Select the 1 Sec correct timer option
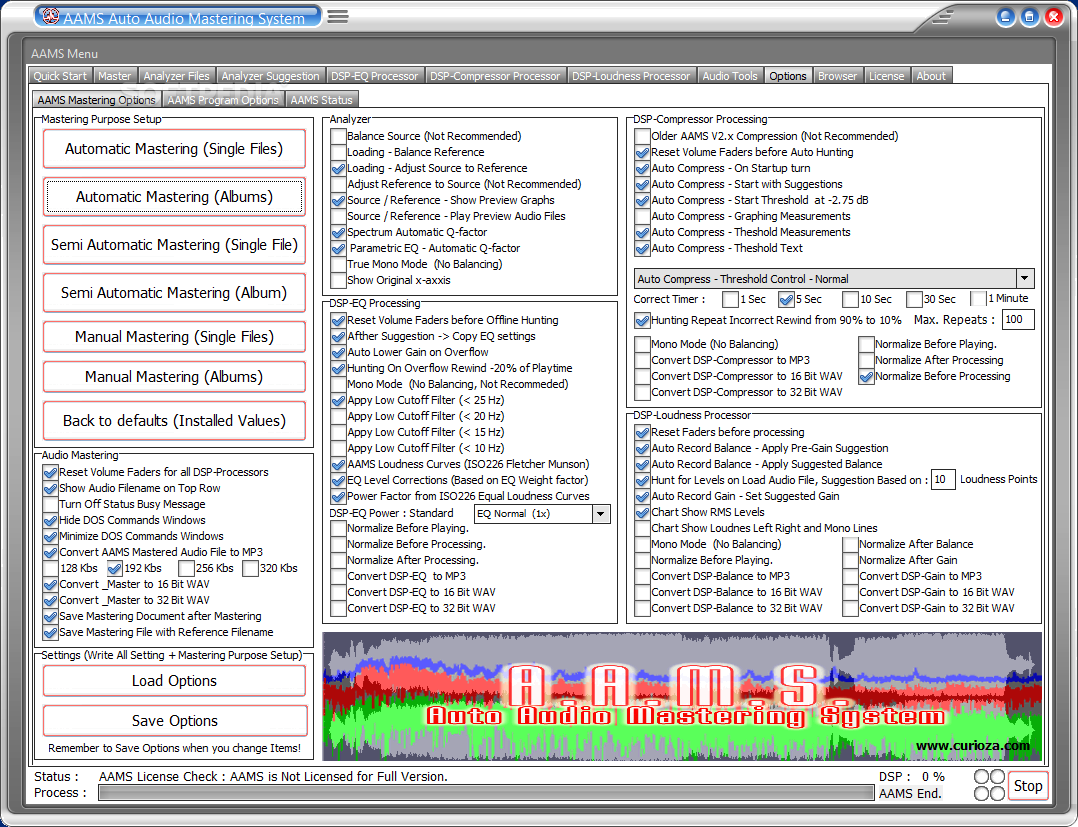 point(730,299)
